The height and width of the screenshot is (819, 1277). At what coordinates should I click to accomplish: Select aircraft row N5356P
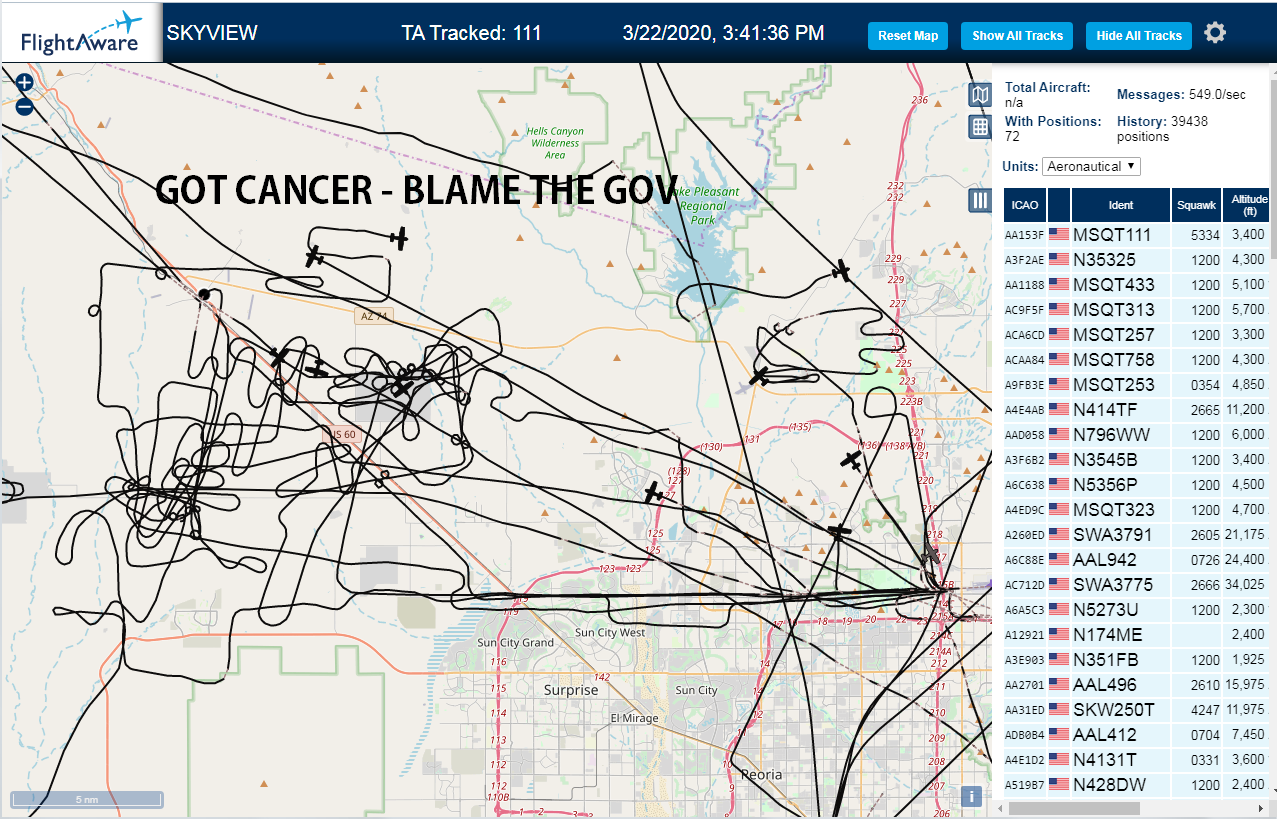tap(1137, 485)
